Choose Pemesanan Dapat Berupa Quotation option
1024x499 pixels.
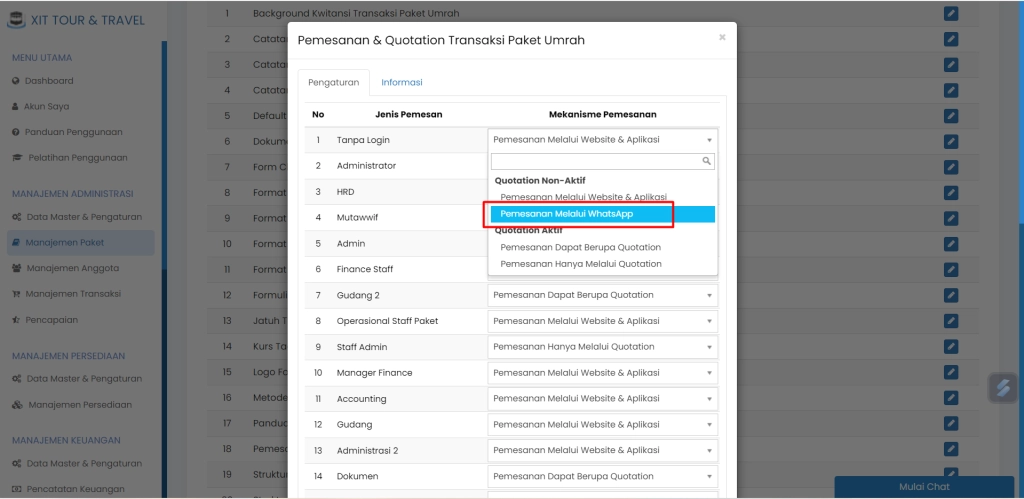580,247
